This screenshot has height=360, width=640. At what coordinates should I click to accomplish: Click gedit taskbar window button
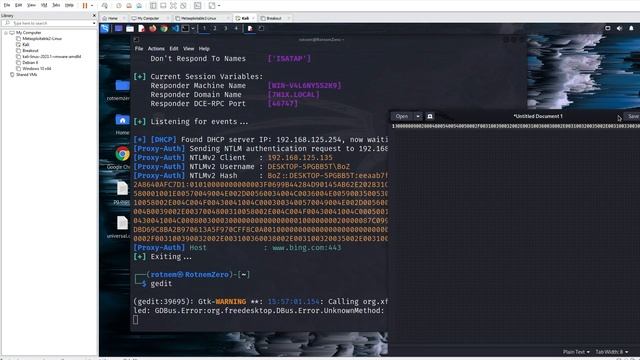[x=250, y=28]
